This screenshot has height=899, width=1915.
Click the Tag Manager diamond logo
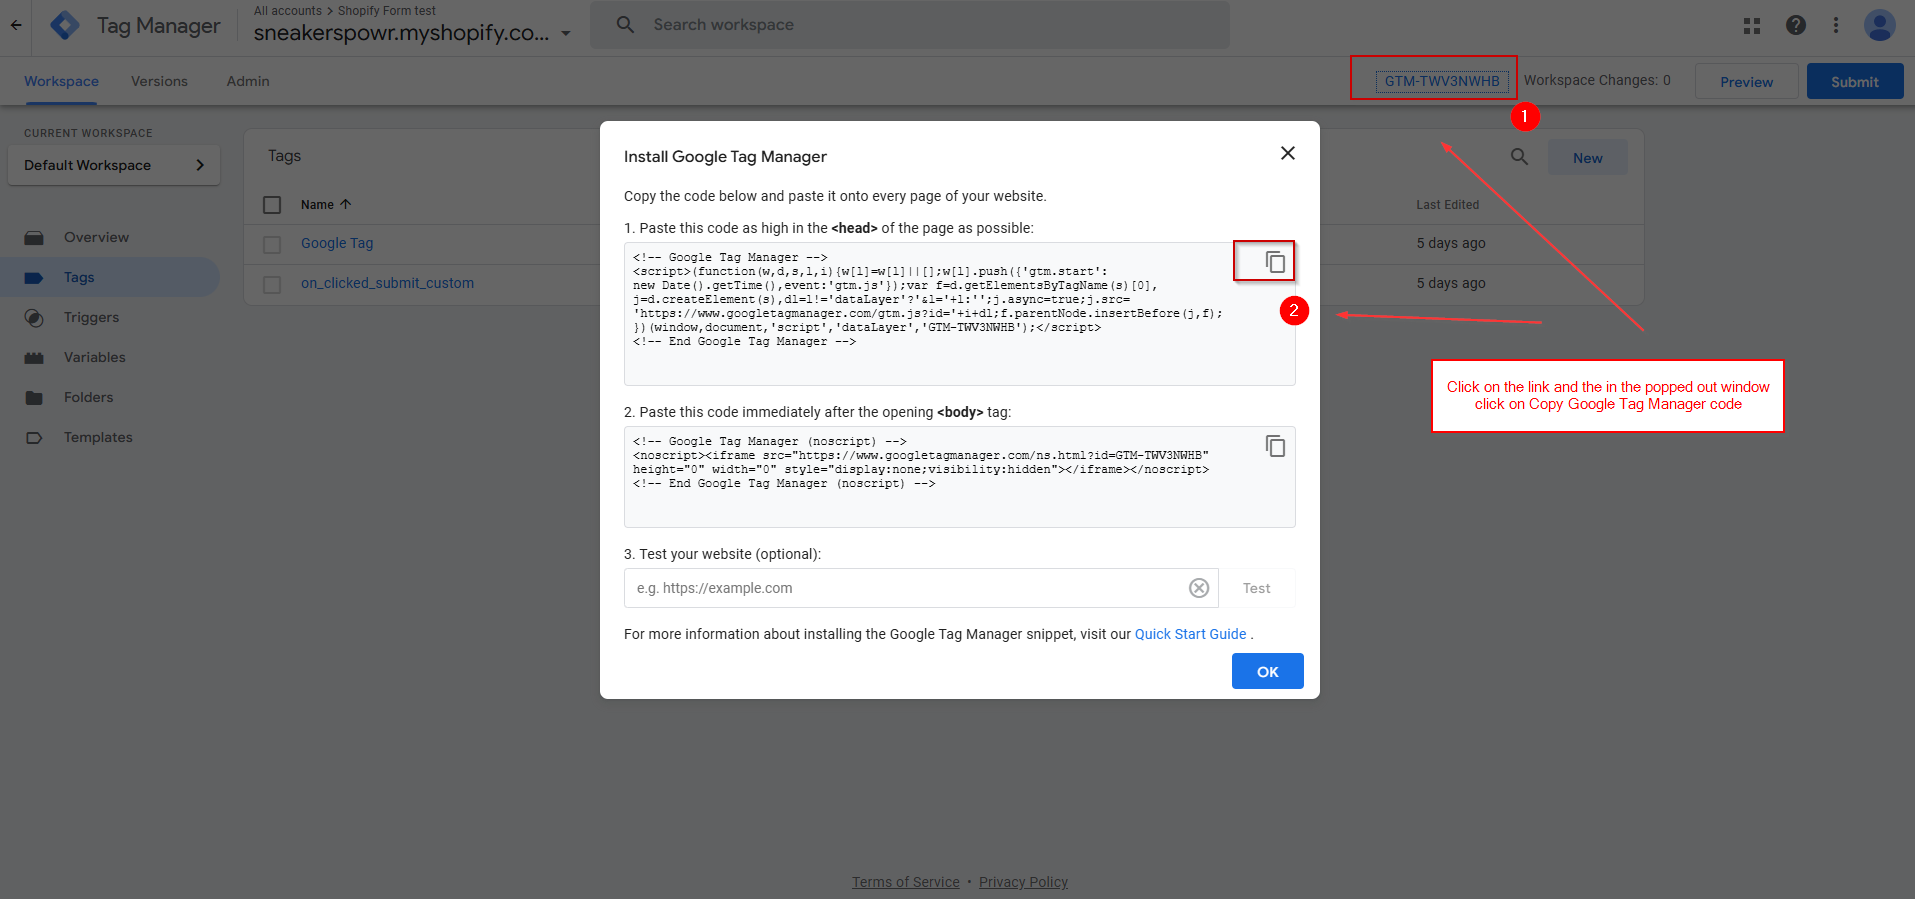click(65, 26)
